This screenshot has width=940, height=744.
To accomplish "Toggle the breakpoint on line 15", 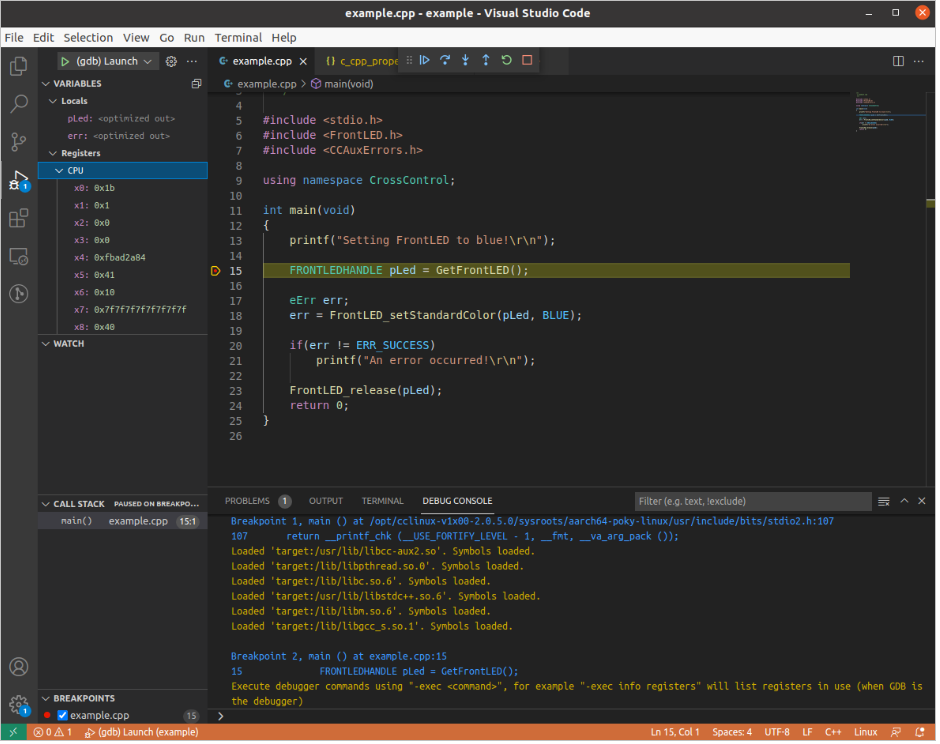I will [x=215, y=271].
